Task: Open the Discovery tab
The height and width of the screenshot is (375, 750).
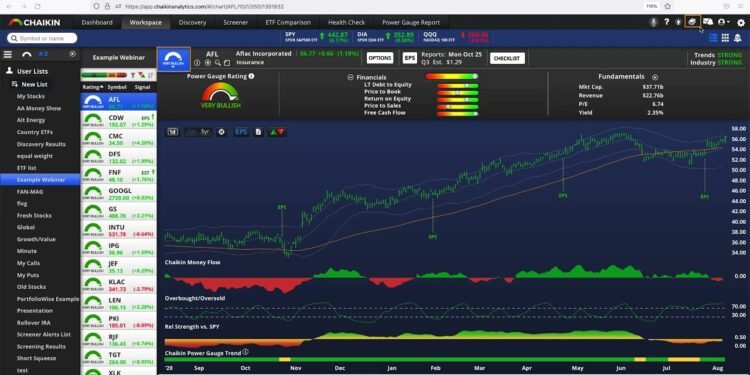Action: point(192,22)
